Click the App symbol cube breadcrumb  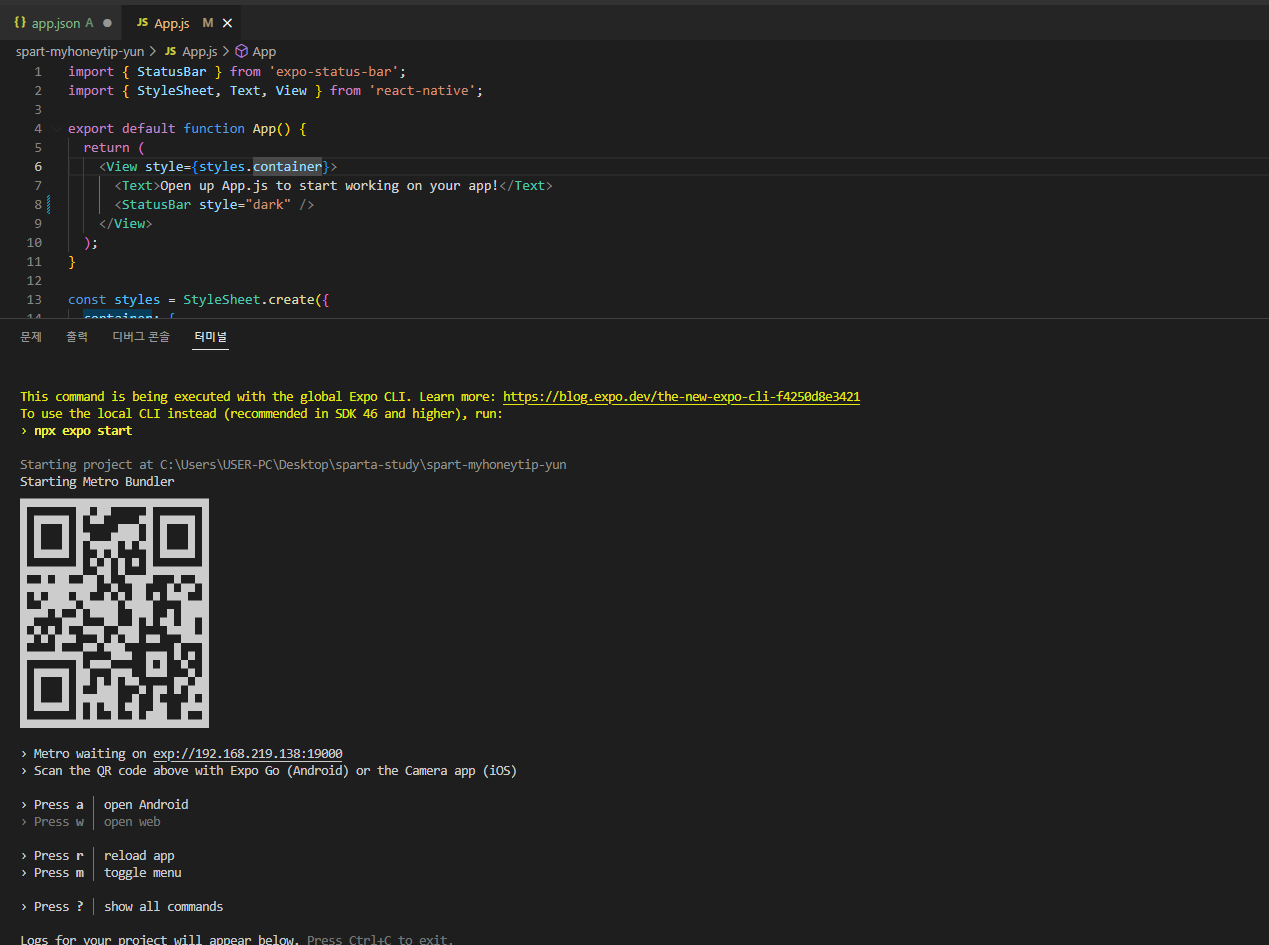pyautogui.click(x=256, y=51)
